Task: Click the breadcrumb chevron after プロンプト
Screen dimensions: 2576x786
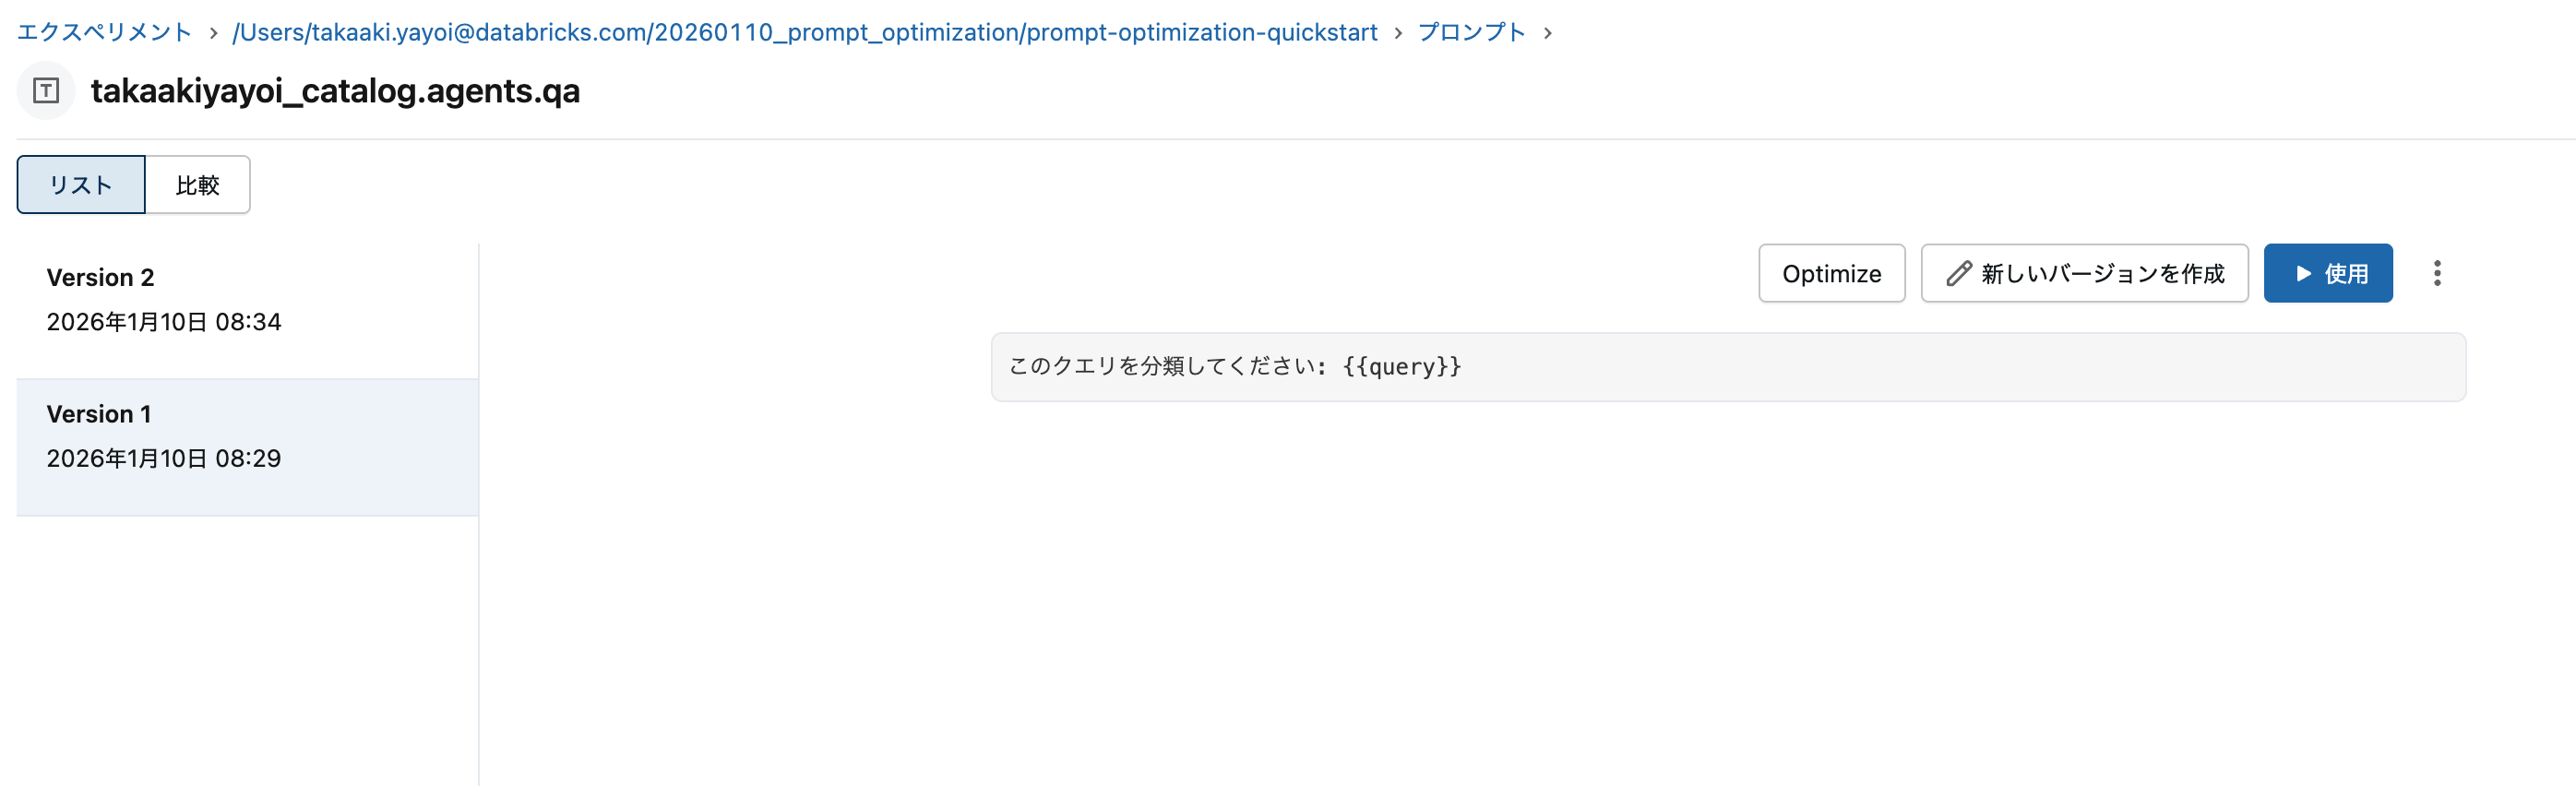Action: coord(1548,32)
